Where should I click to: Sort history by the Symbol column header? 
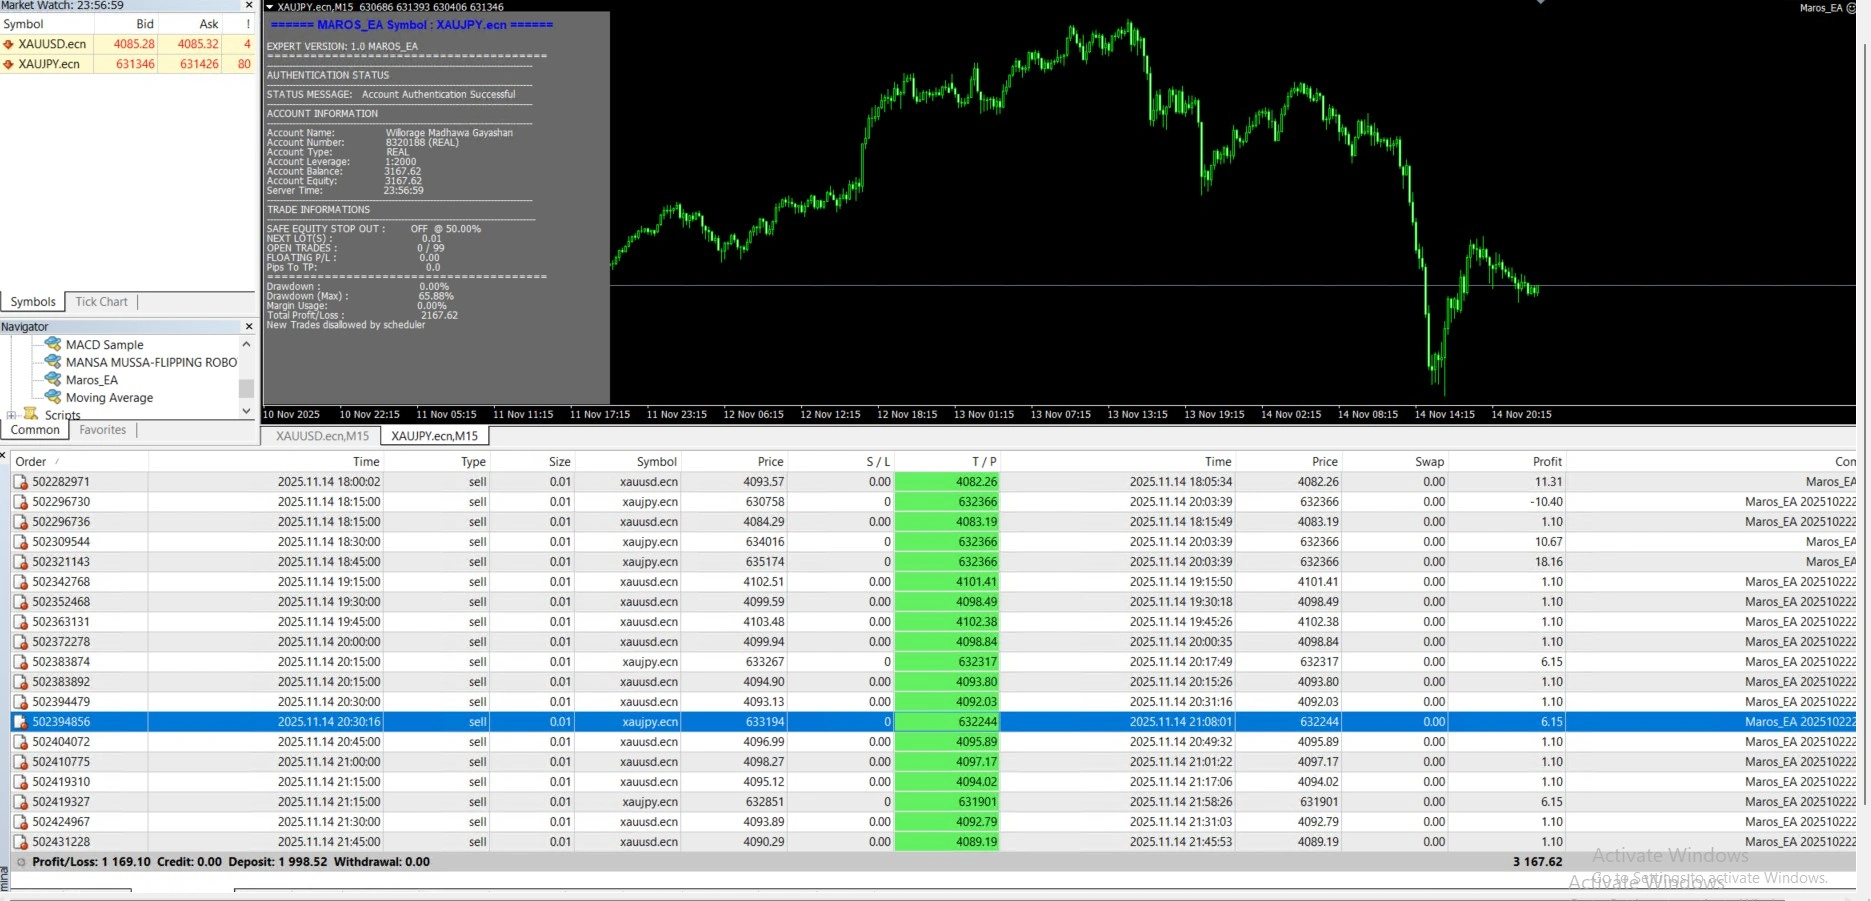click(x=656, y=462)
